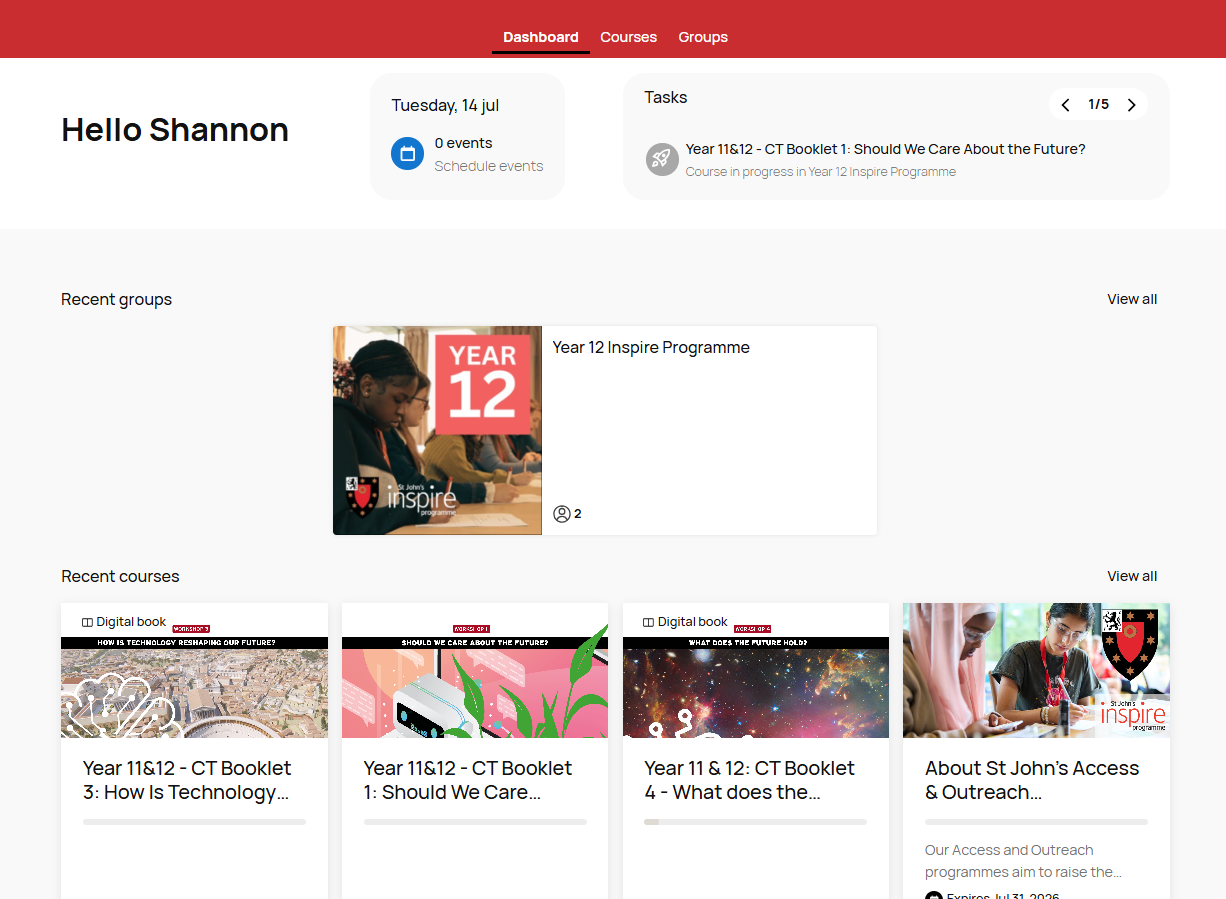The height and width of the screenshot is (899, 1226).
Task: Click Digital book label on CT Booklet 3 card
Action: pos(131,622)
